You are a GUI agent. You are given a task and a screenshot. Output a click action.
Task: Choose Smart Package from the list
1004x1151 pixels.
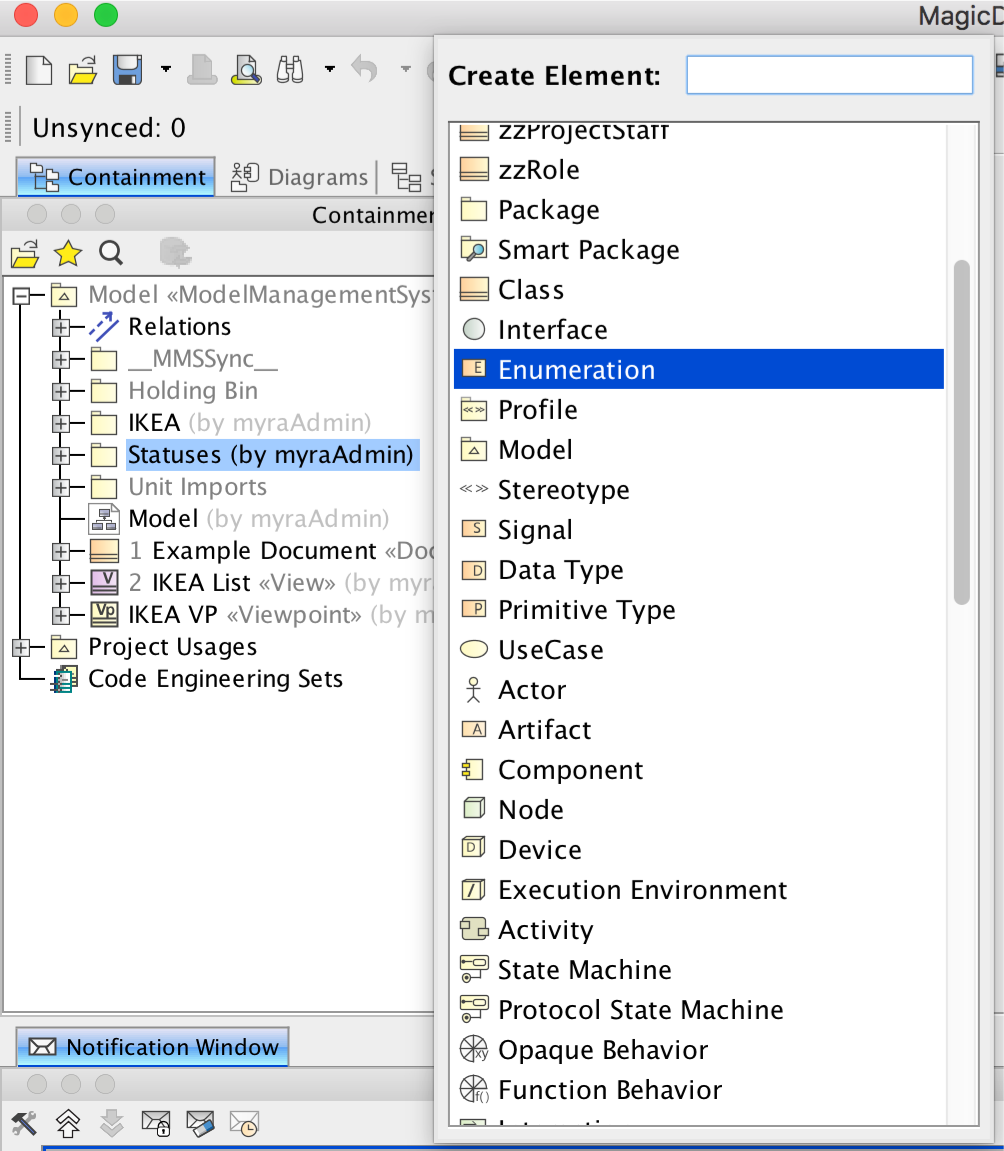[699, 250]
